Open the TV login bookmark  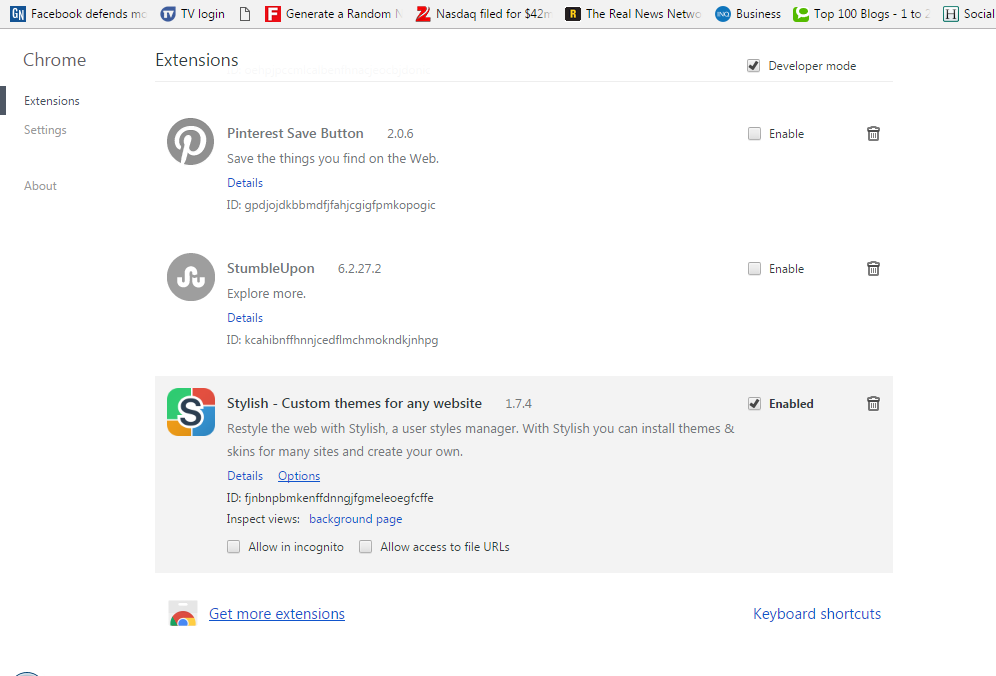click(193, 13)
